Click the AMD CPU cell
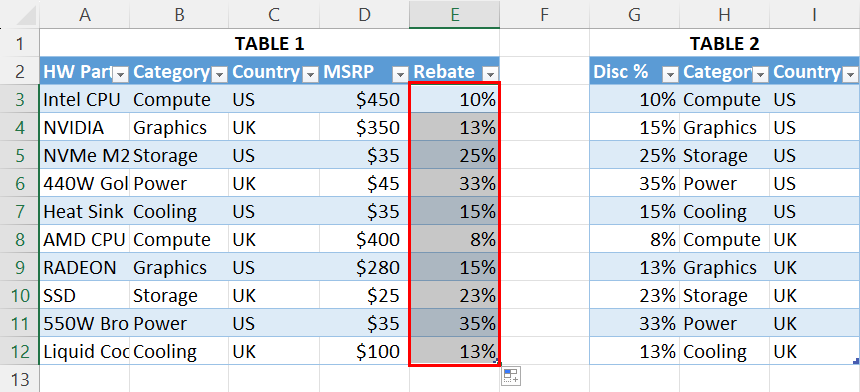 (x=84, y=240)
